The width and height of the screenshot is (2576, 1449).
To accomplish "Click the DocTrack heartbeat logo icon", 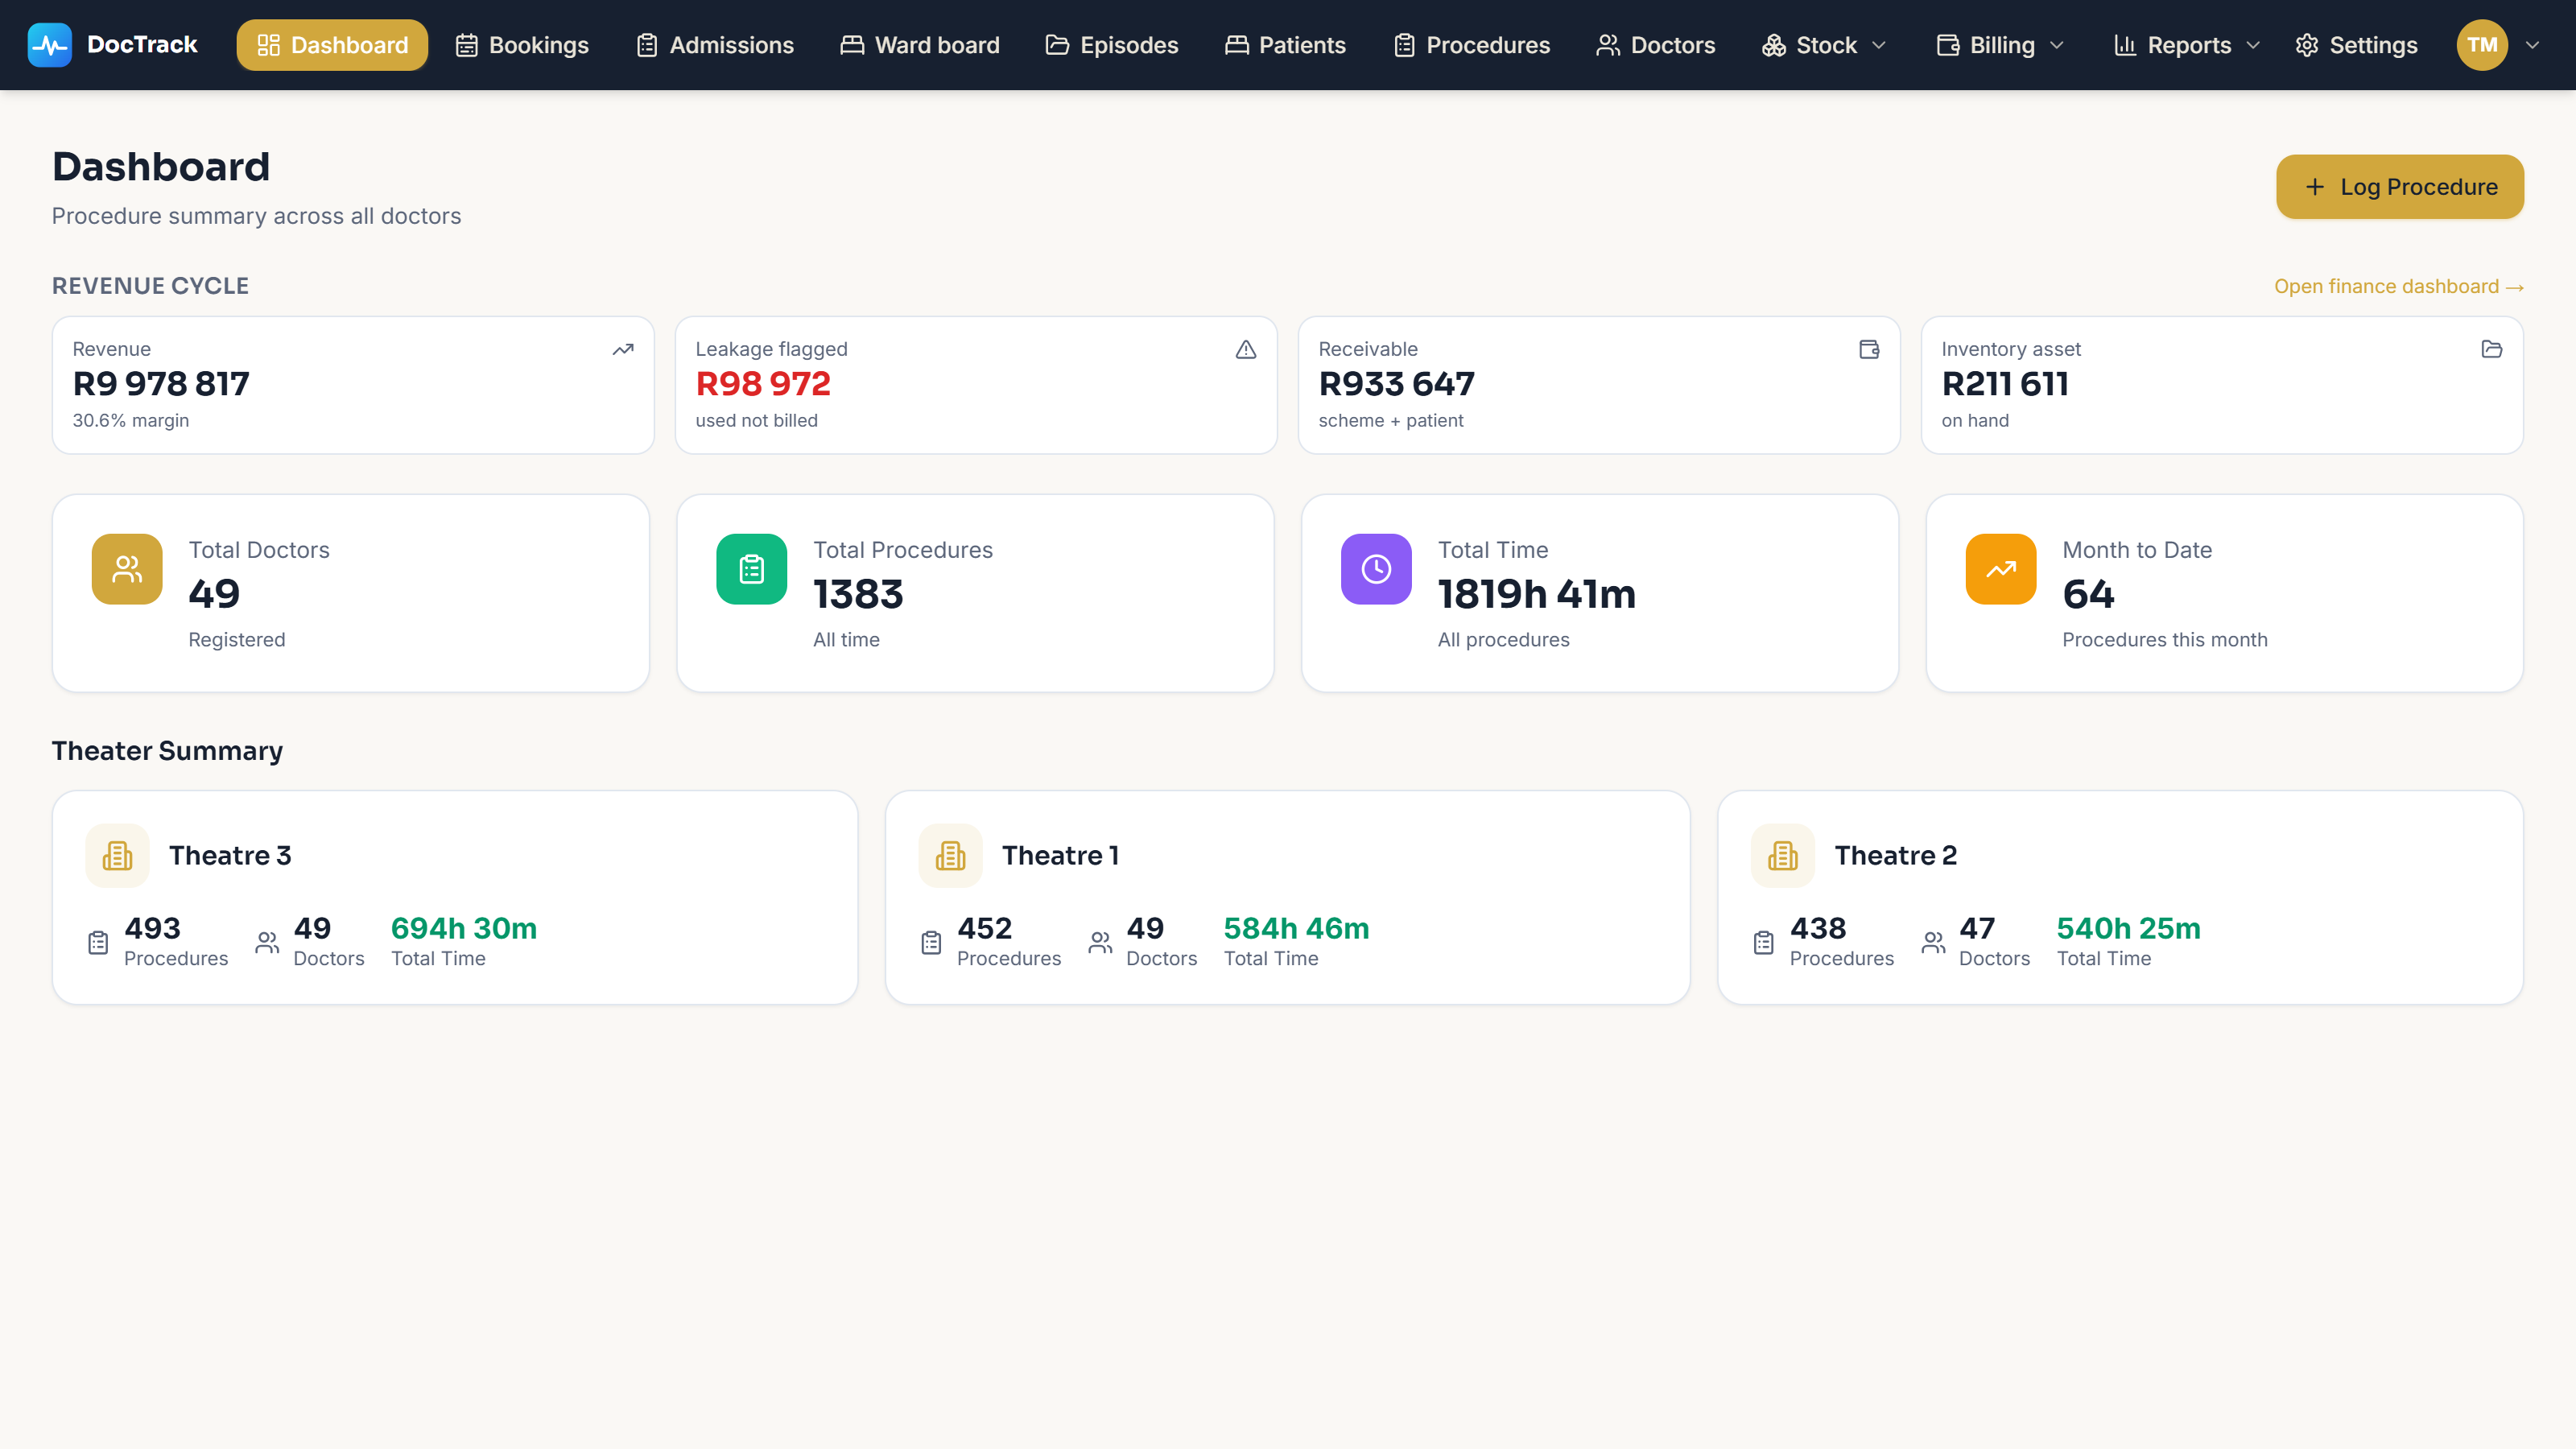I will 49,45.
